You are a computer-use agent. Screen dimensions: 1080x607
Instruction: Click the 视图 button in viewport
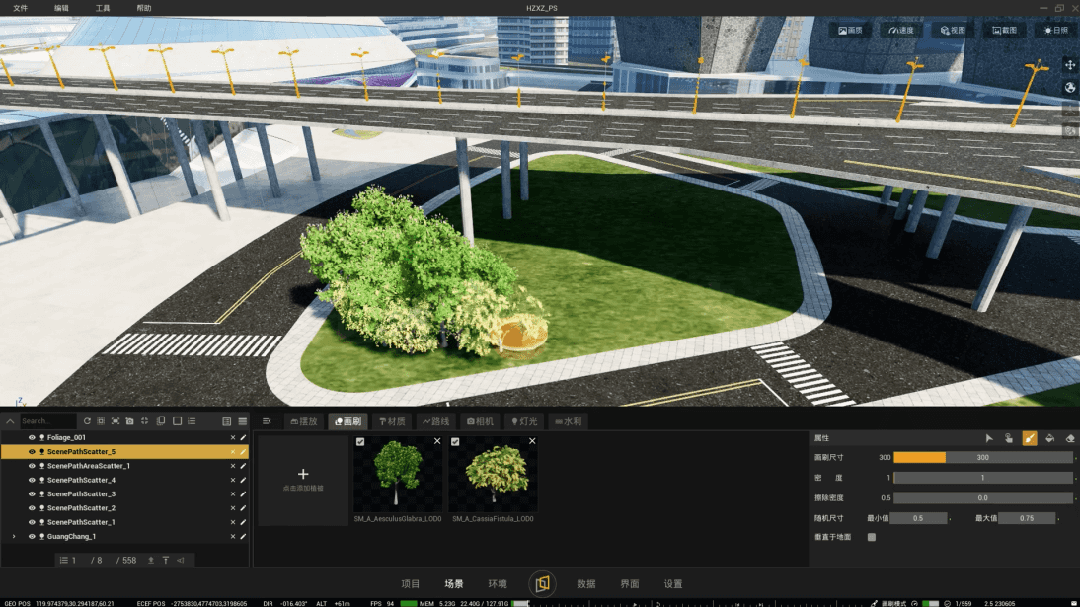tap(953, 30)
